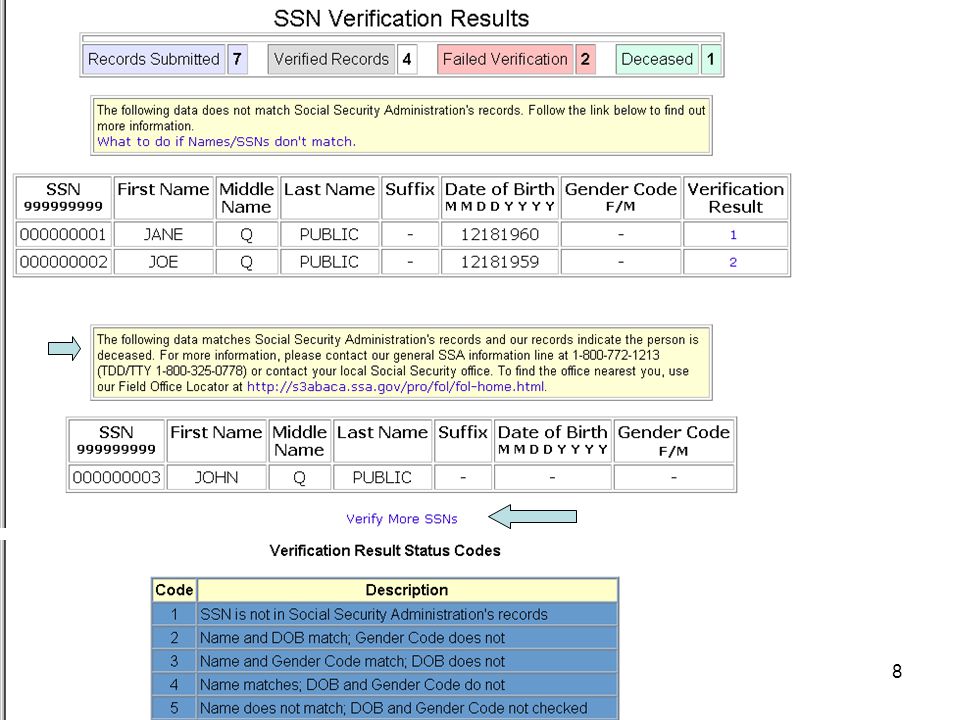Click the Verified Records count 4

(x=407, y=59)
